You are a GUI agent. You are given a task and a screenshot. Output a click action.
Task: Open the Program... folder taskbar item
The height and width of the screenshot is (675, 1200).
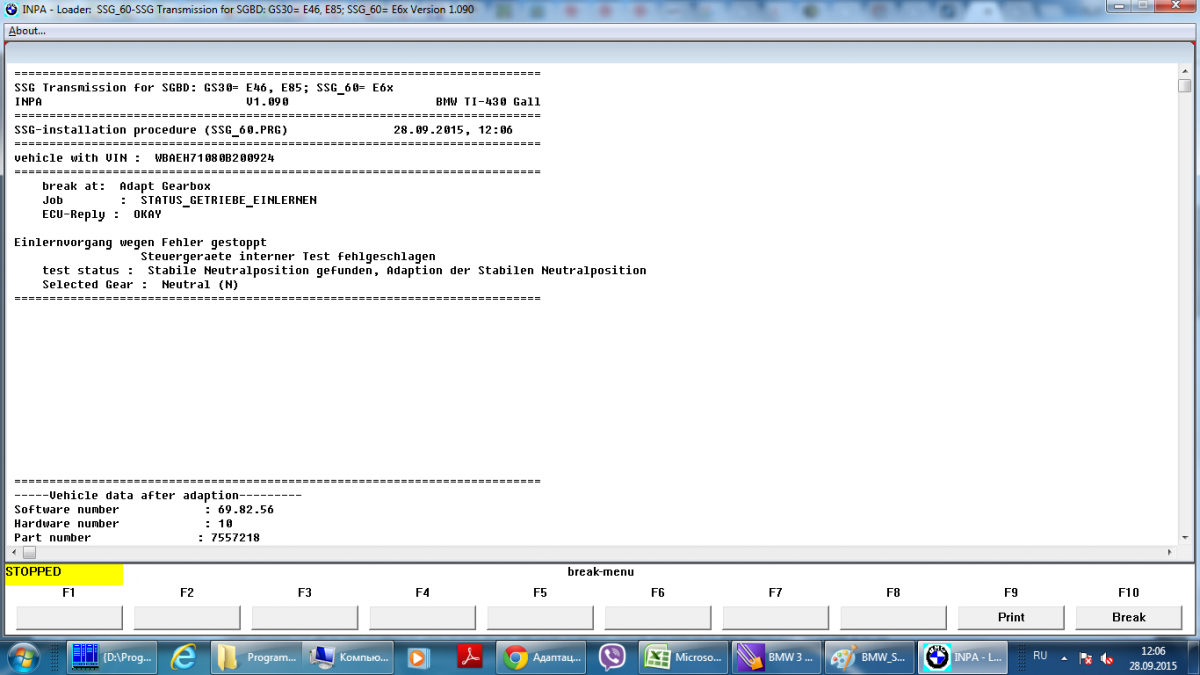pyautogui.click(x=258, y=658)
